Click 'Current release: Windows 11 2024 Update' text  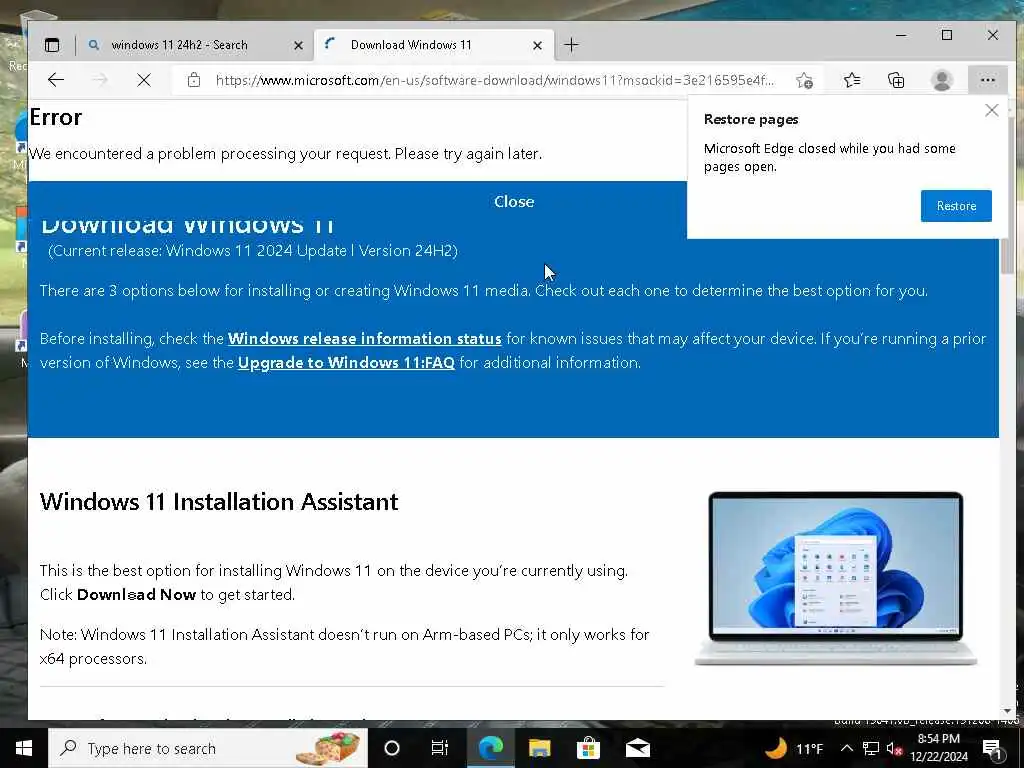coord(253,251)
